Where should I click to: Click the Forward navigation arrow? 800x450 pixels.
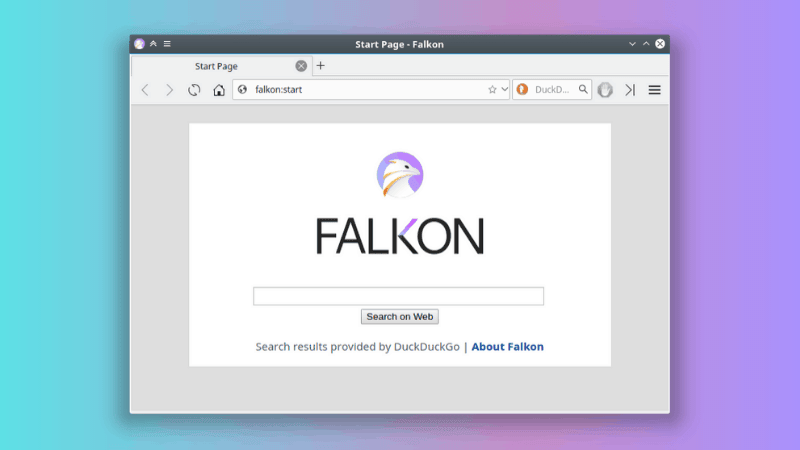click(169, 90)
